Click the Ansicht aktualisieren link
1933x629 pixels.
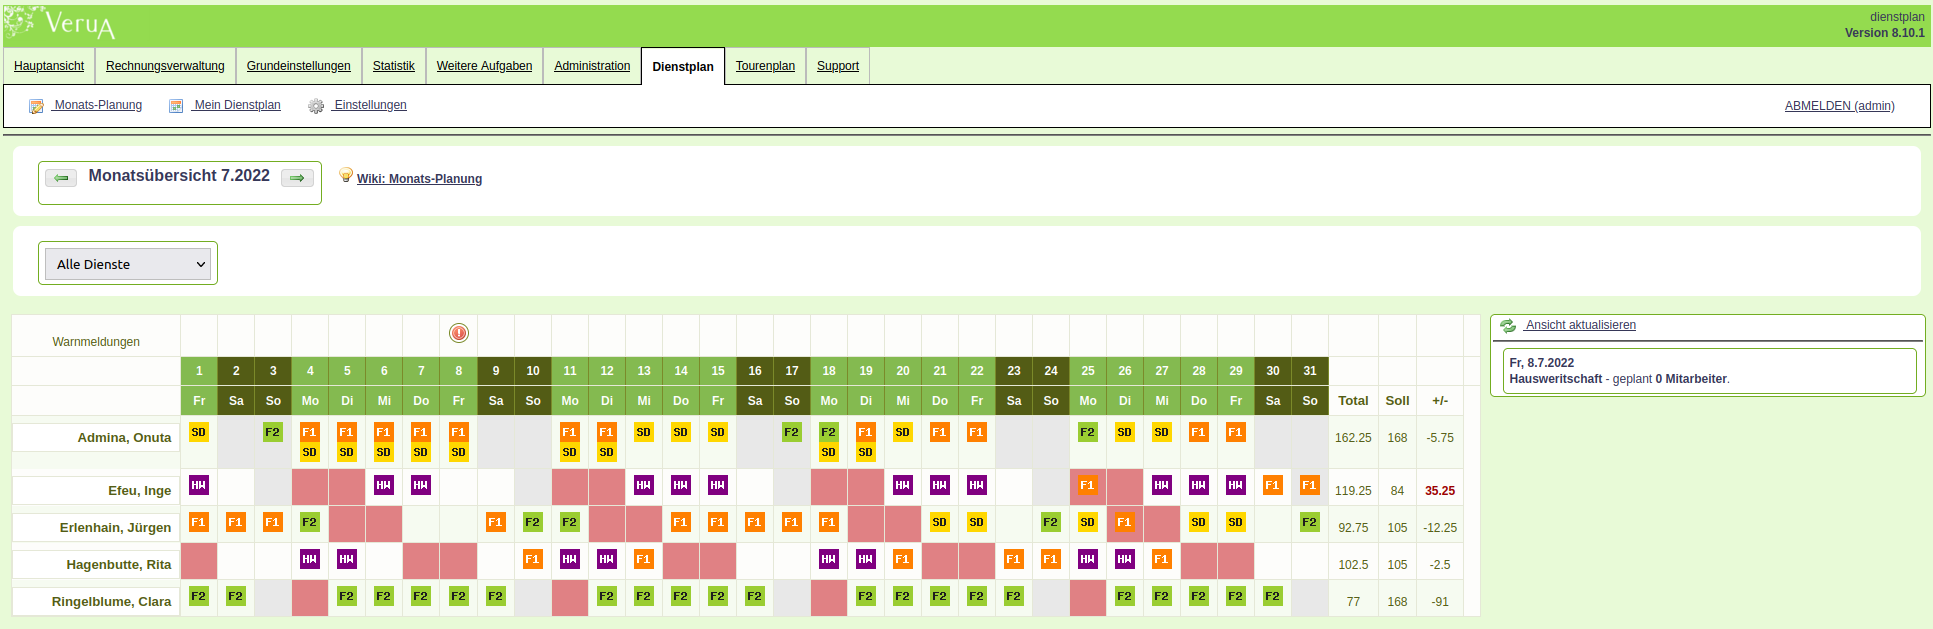click(1581, 325)
